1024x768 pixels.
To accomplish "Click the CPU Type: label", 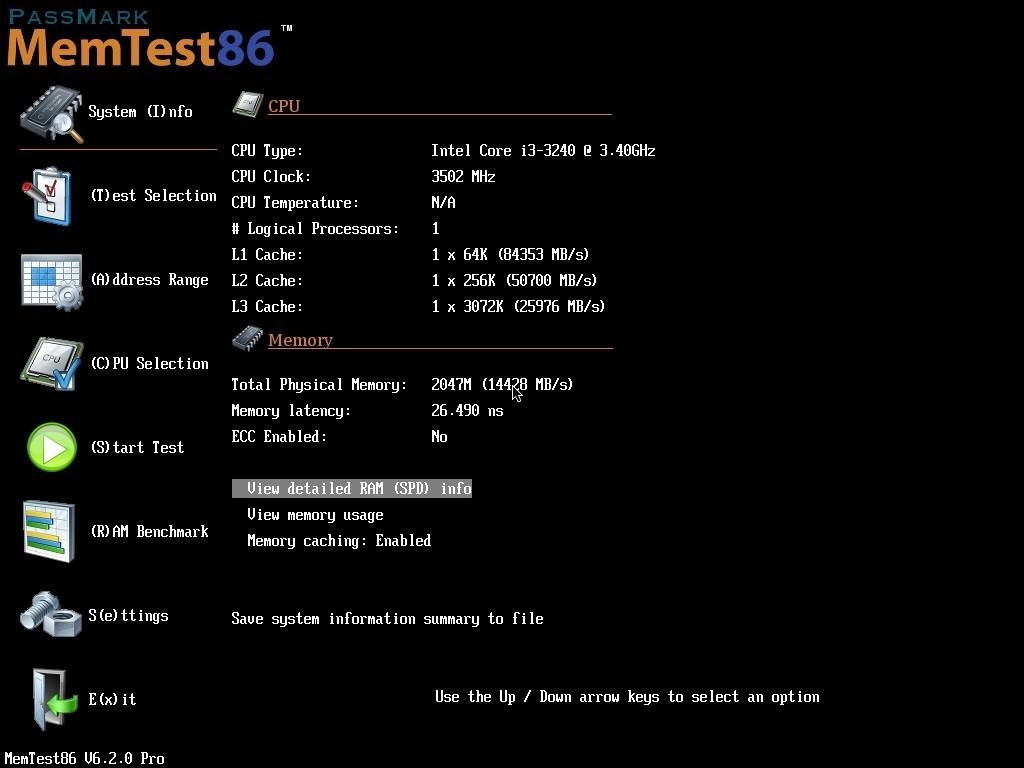I will pyautogui.click(x=267, y=151).
